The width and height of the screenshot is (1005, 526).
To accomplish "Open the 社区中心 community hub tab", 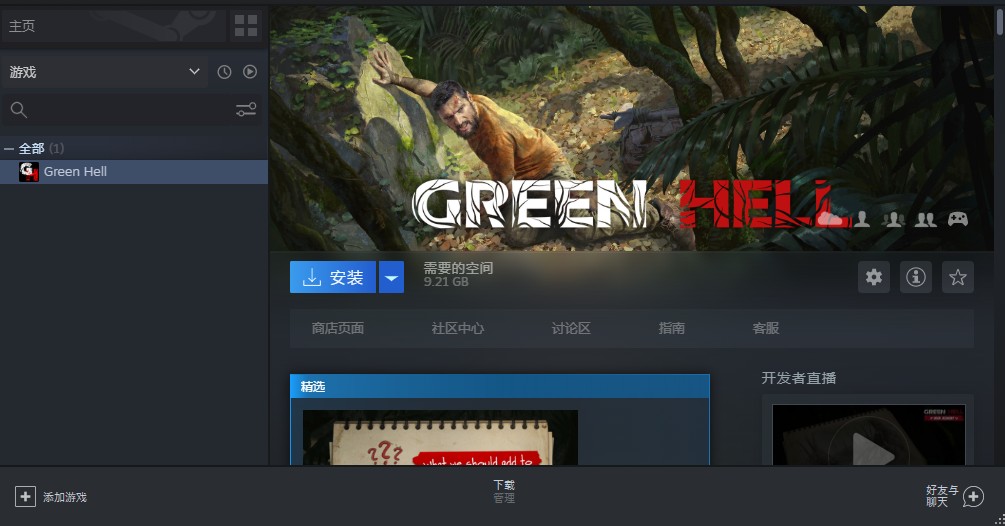I will [x=458, y=329].
